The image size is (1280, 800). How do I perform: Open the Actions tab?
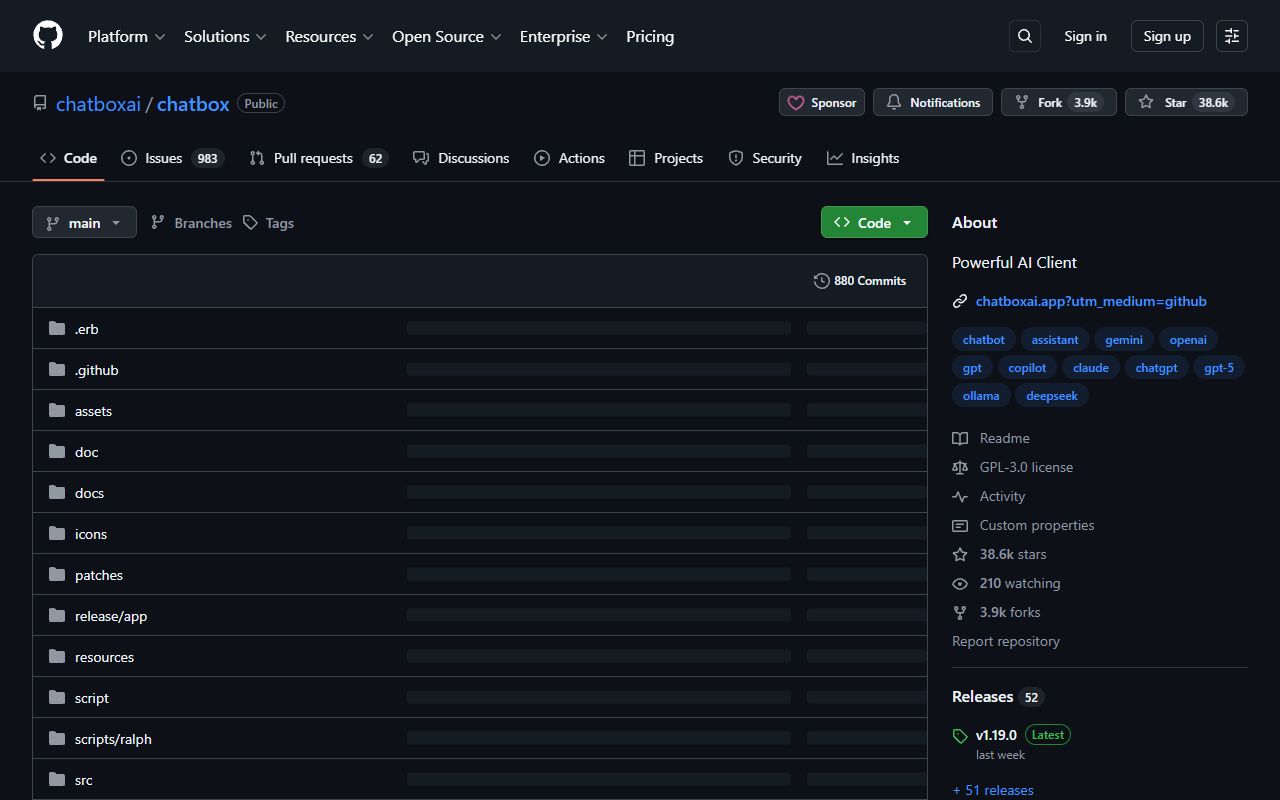(581, 157)
